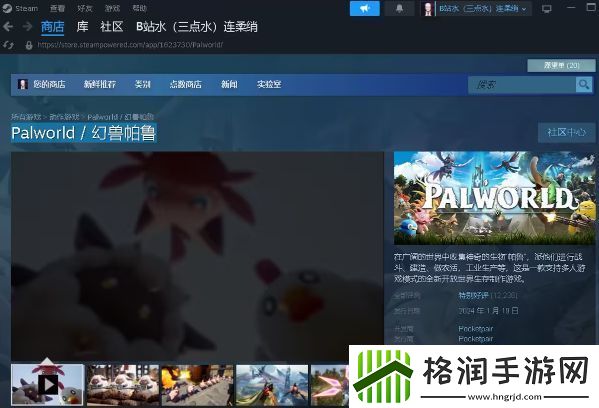Switch to the 社区 tab

click(112, 27)
